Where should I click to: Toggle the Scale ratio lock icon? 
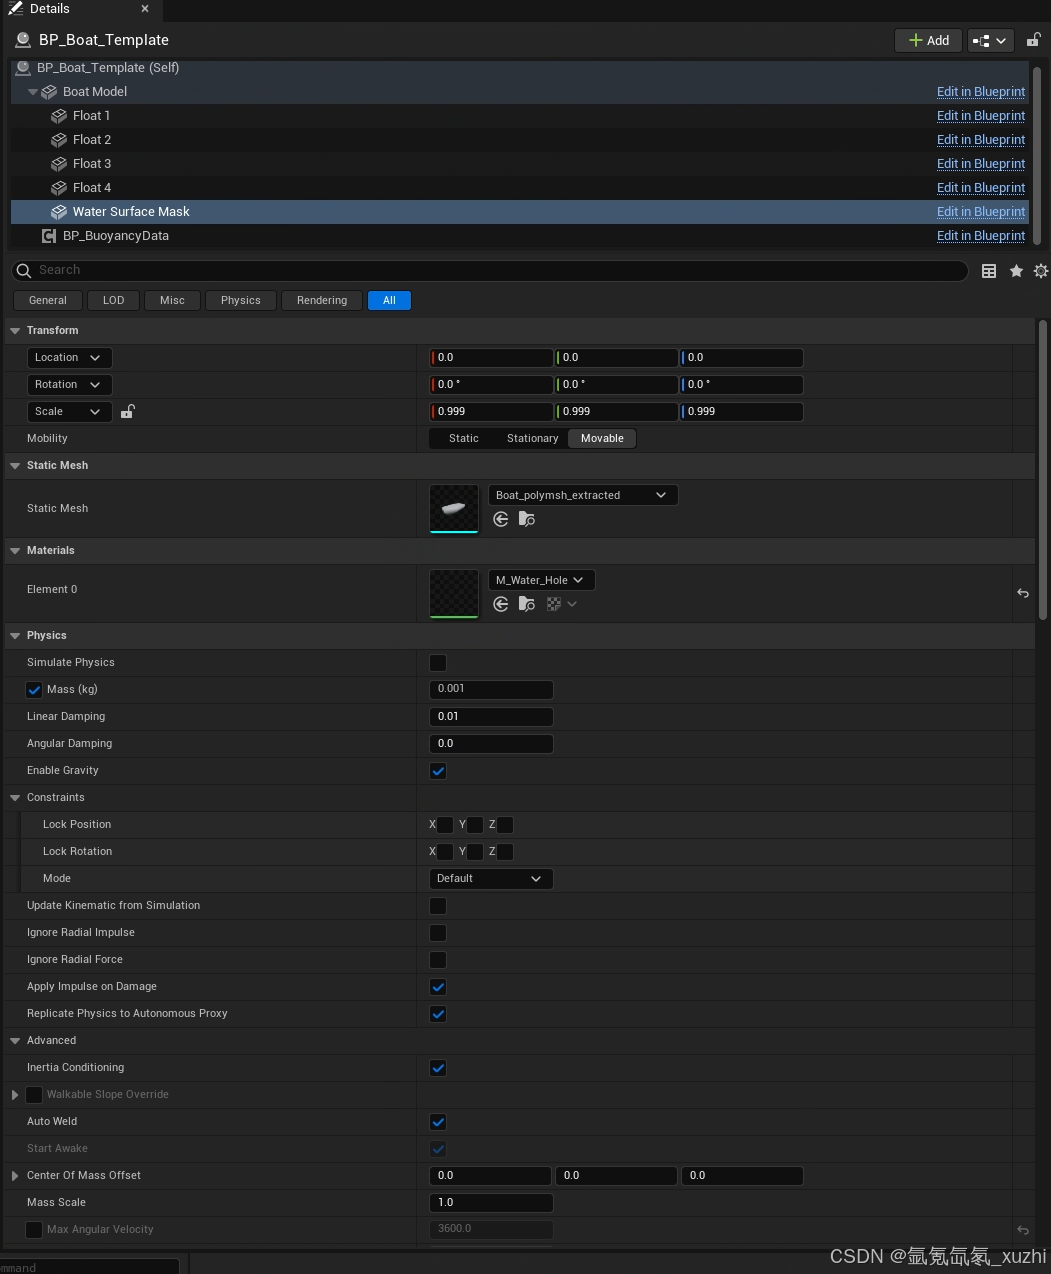pyautogui.click(x=127, y=412)
